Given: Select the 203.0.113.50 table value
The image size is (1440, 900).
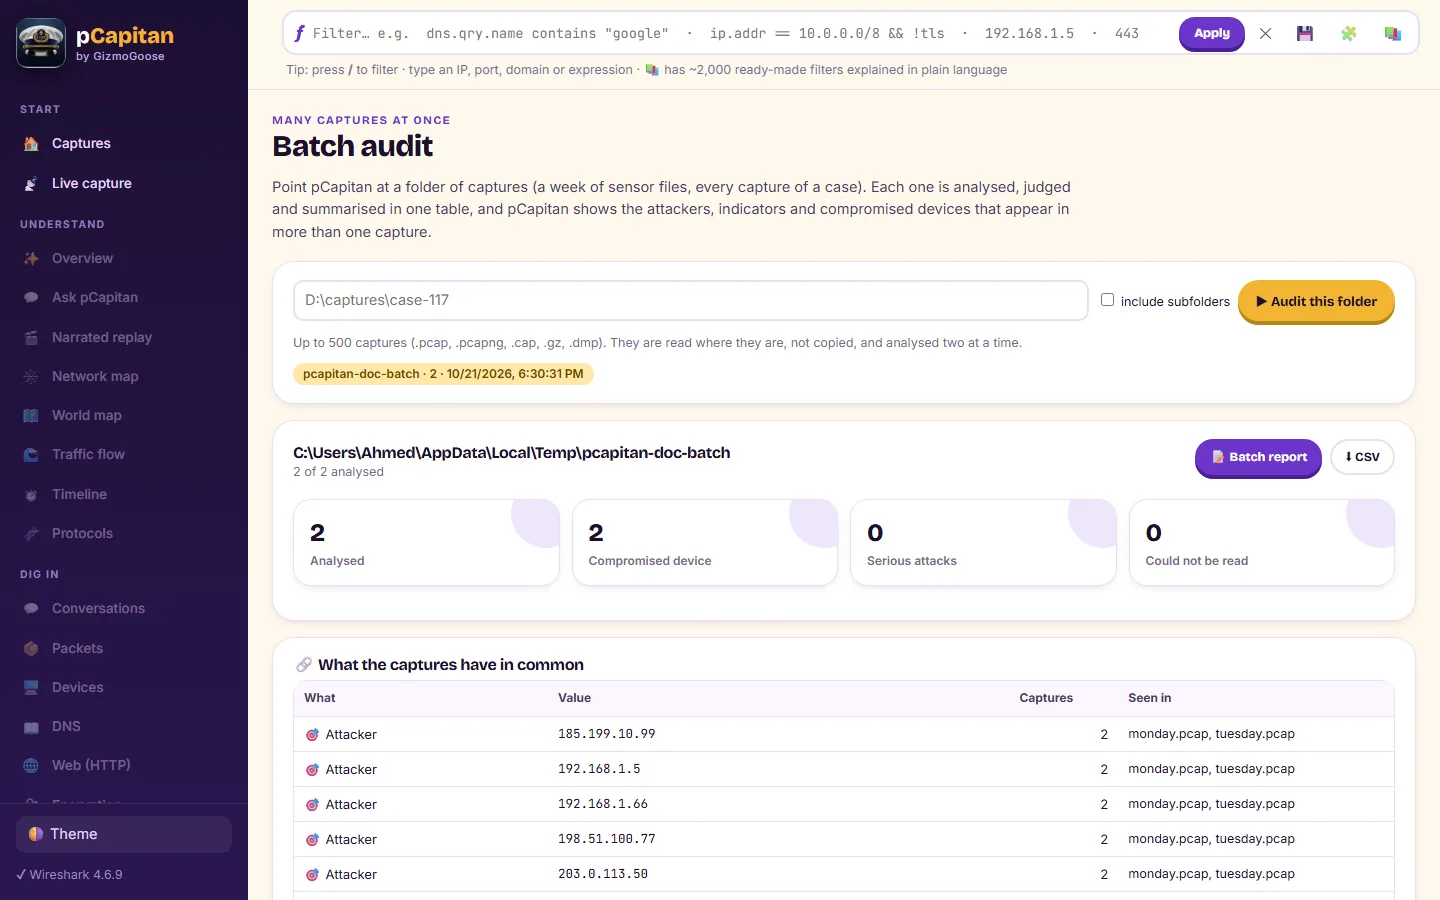Looking at the screenshot, I should pyautogui.click(x=603, y=874).
